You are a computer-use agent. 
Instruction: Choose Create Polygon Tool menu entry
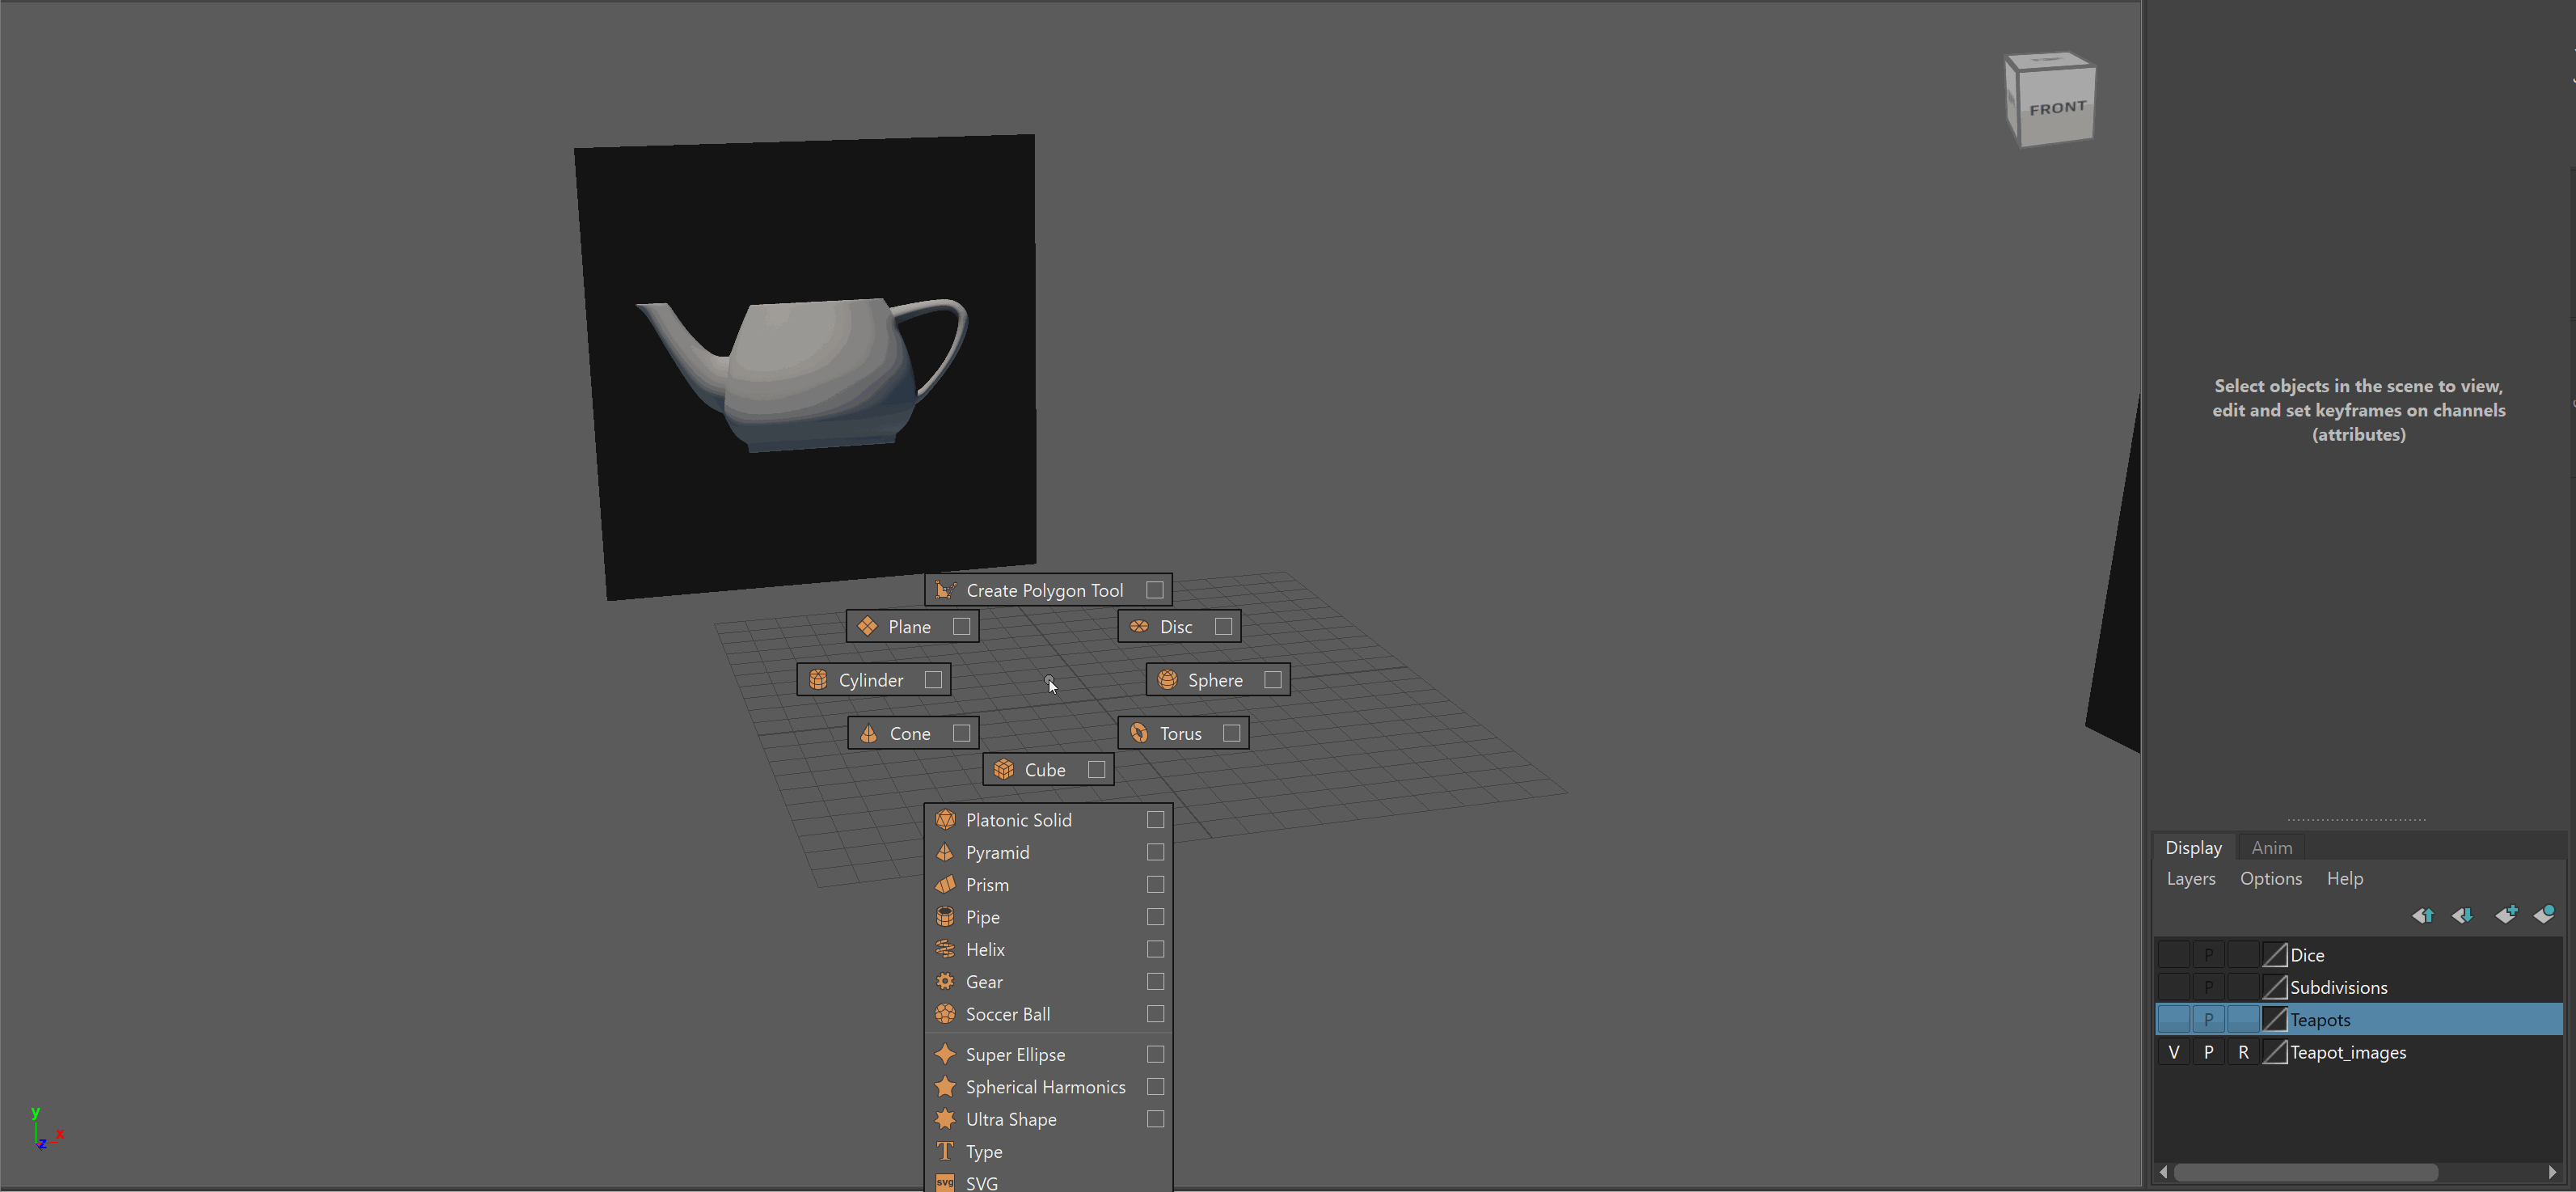tap(1044, 590)
